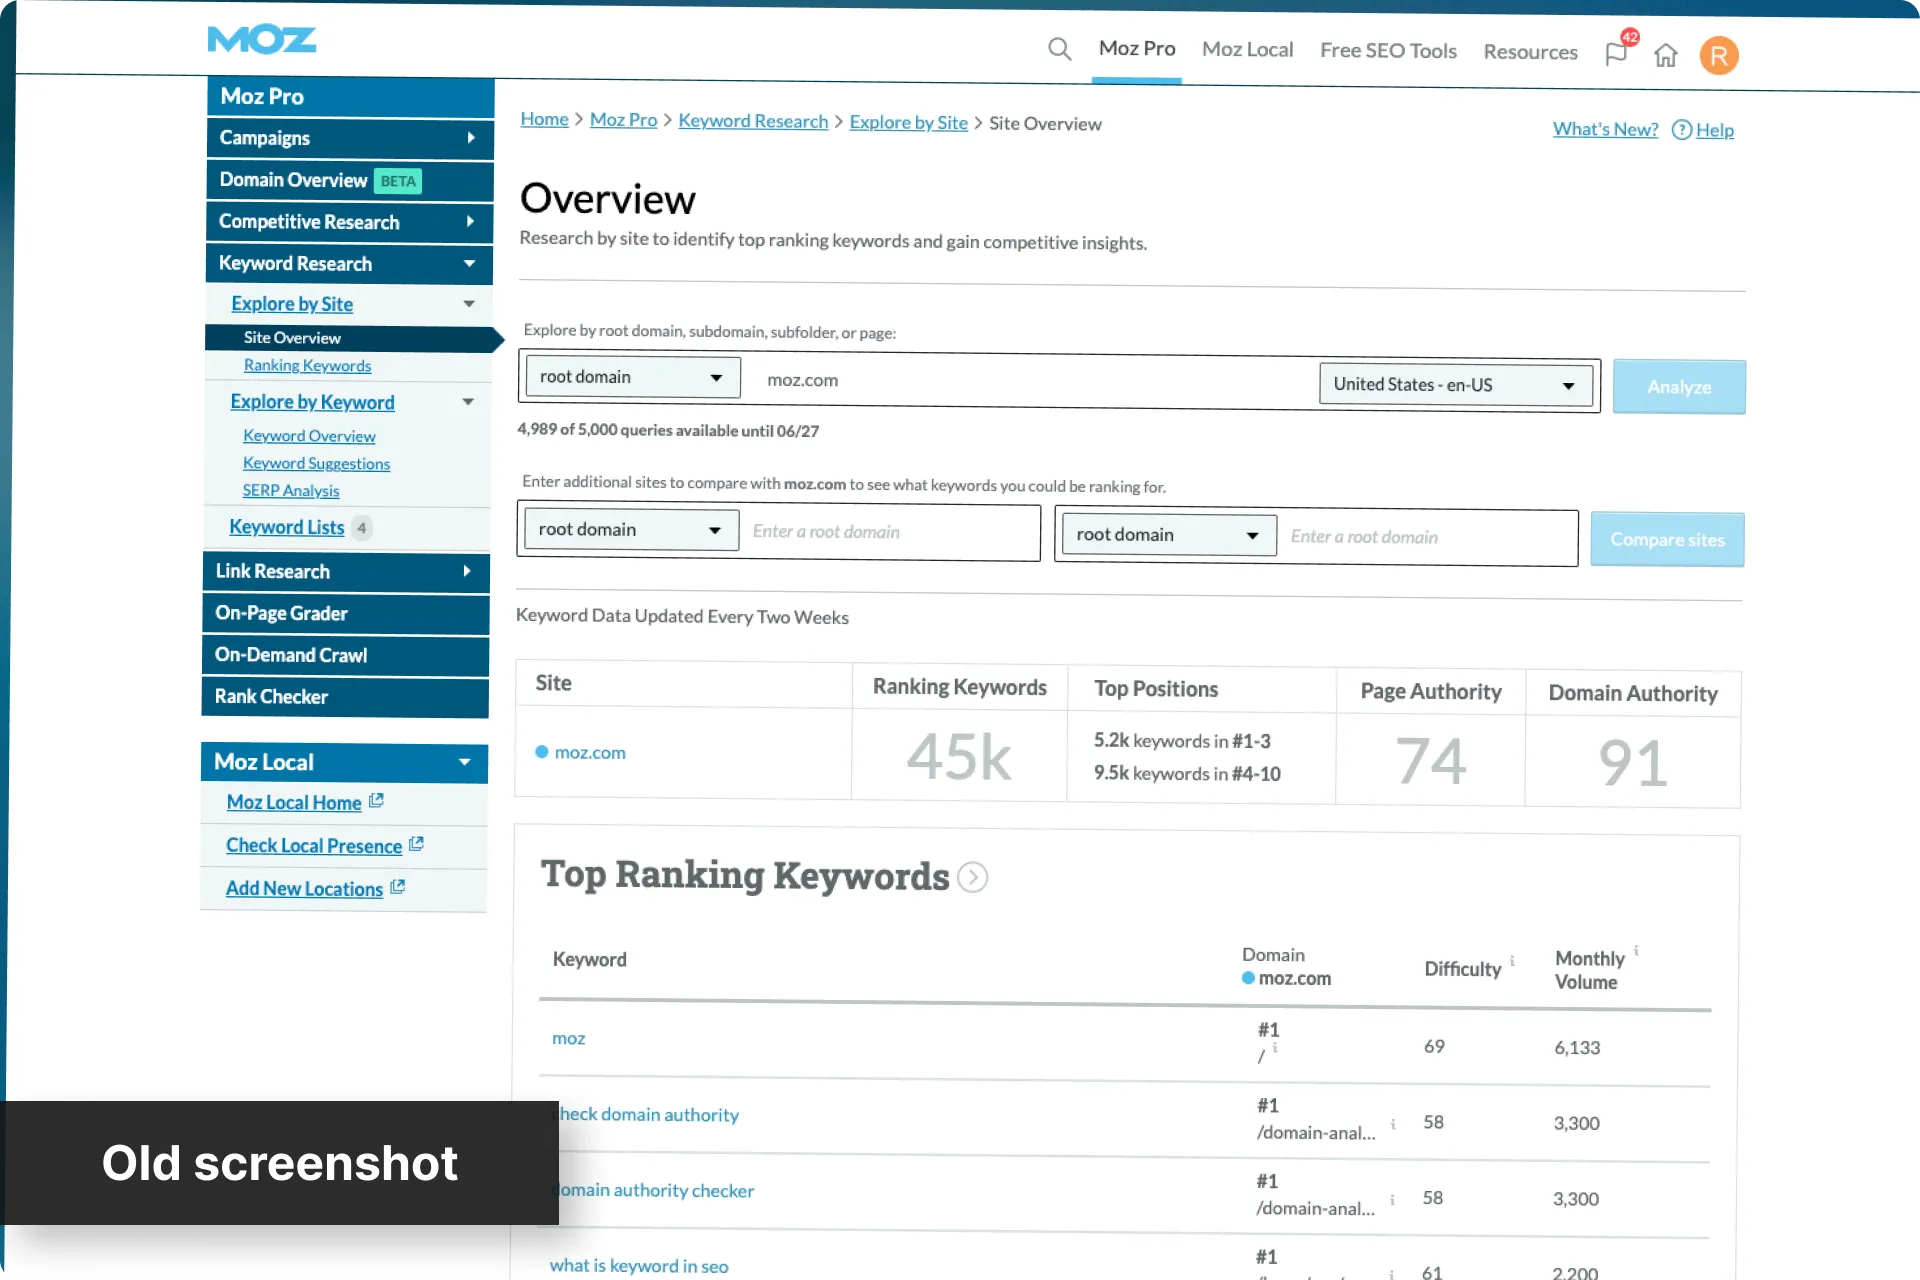This screenshot has height=1280, width=1920.
Task: Click first Enter a root domain field
Action: click(x=892, y=532)
